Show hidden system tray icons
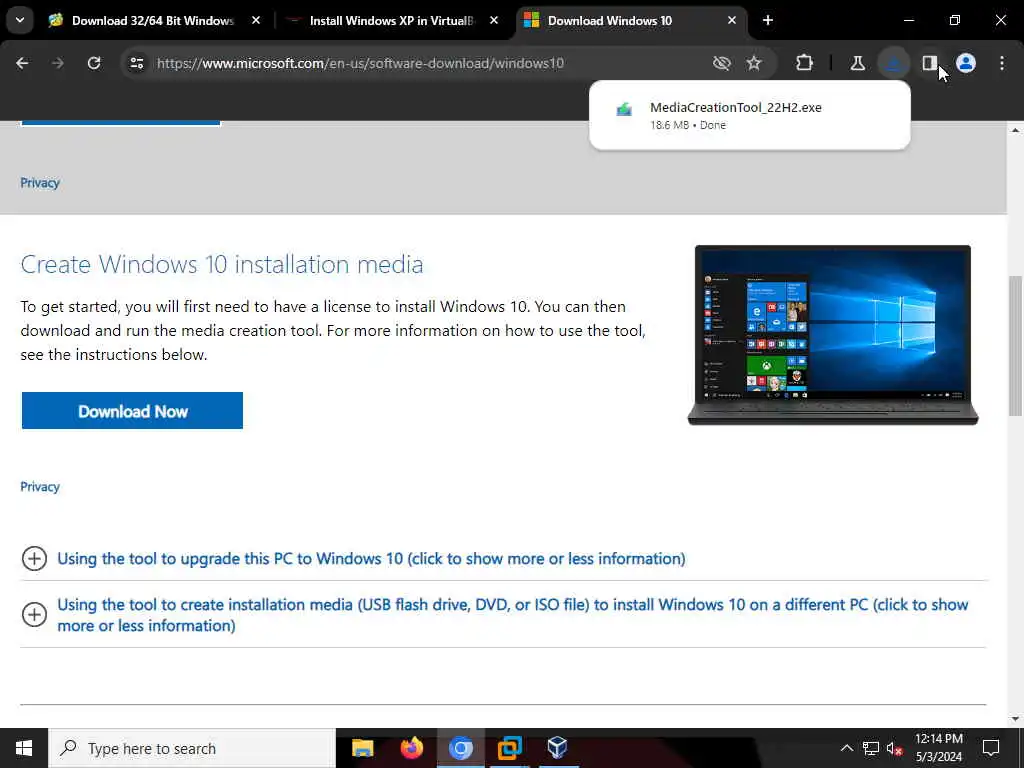 coord(846,748)
